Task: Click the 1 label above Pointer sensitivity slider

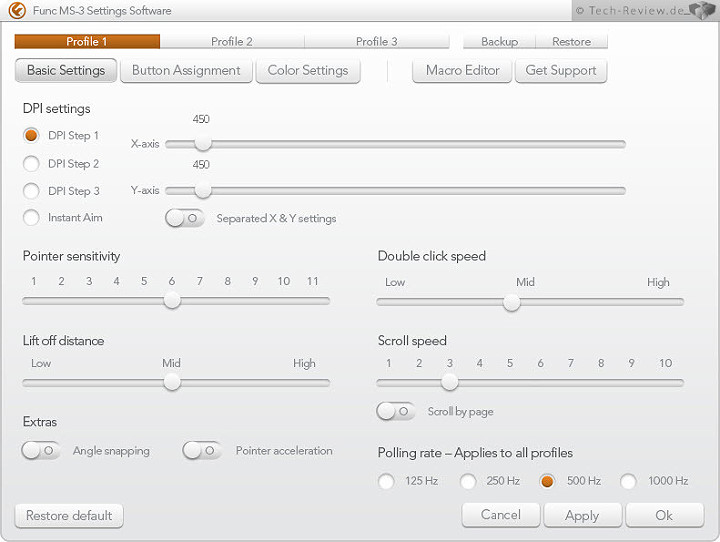Action: tap(34, 281)
